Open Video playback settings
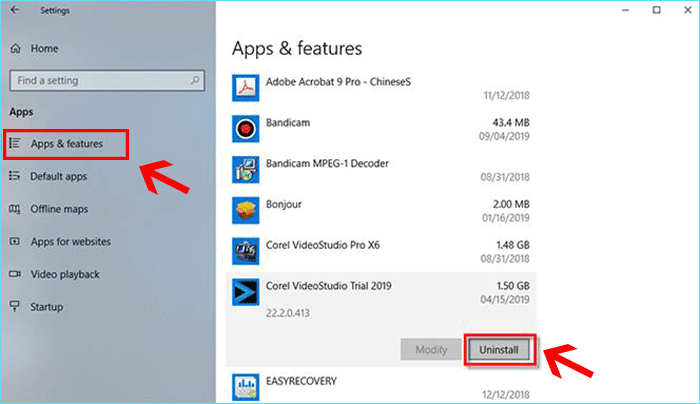 pyautogui.click(x=65, y=274)
